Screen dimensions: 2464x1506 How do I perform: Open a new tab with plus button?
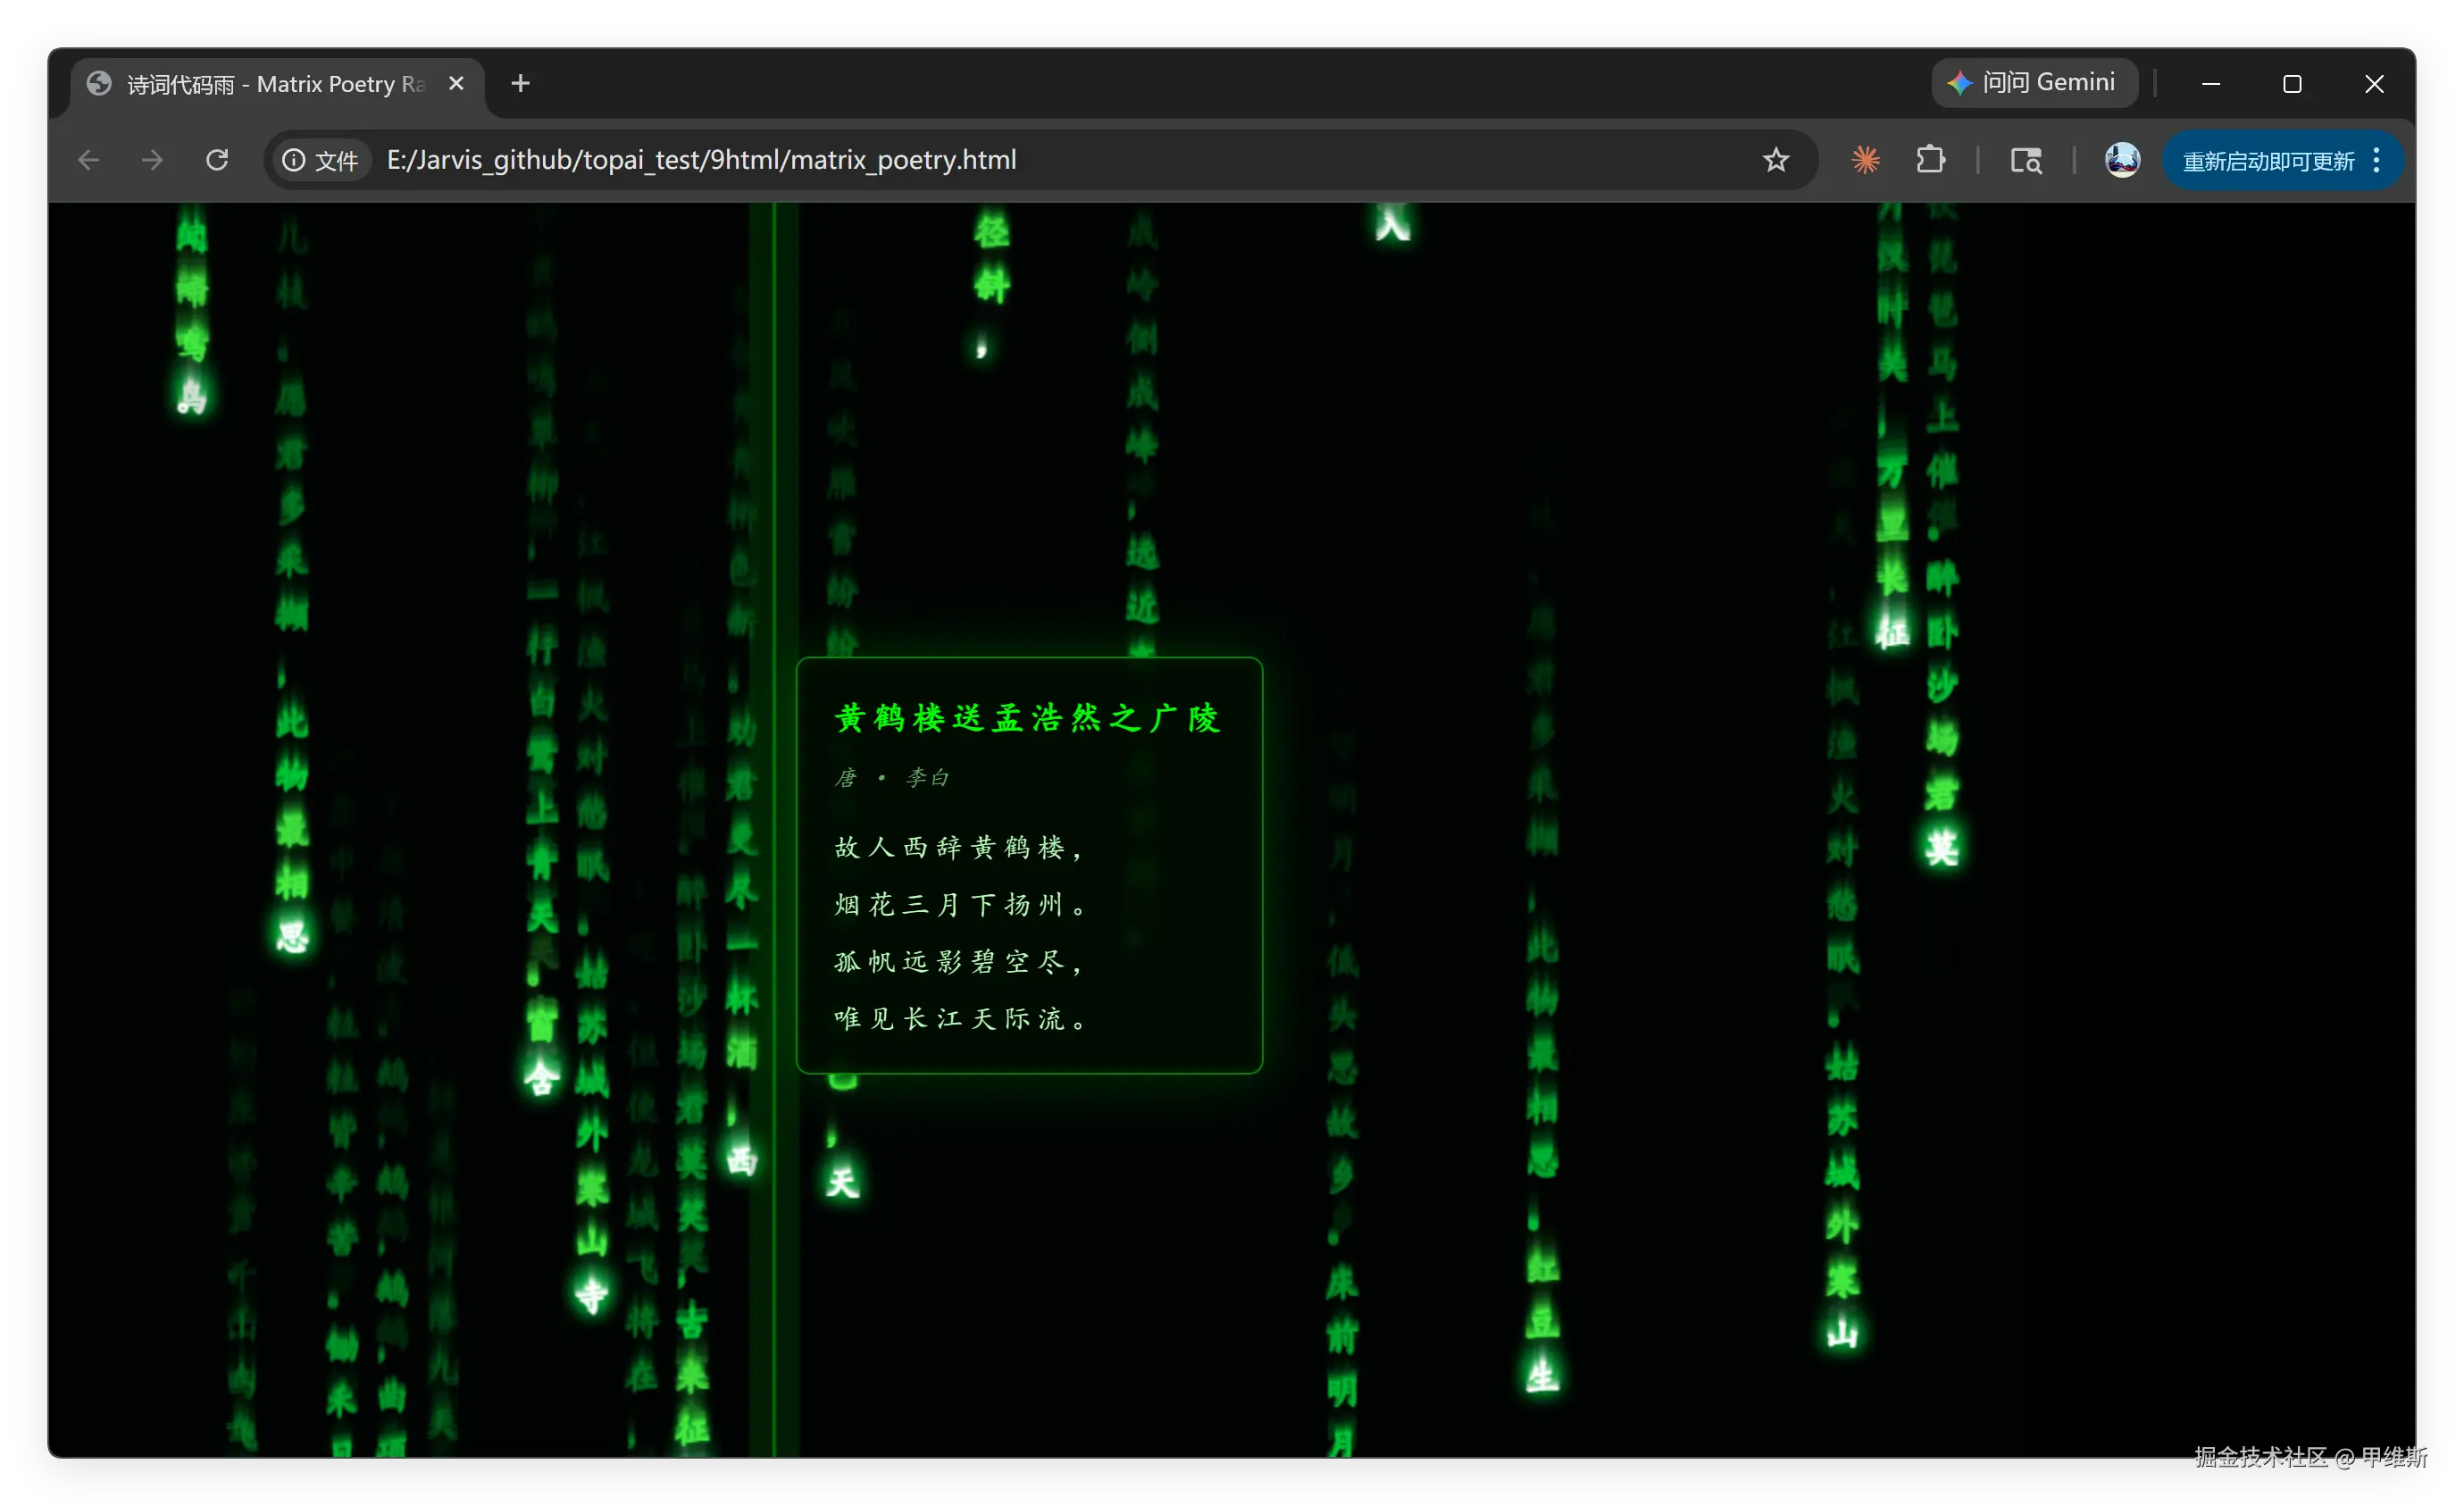click(520, 84)
